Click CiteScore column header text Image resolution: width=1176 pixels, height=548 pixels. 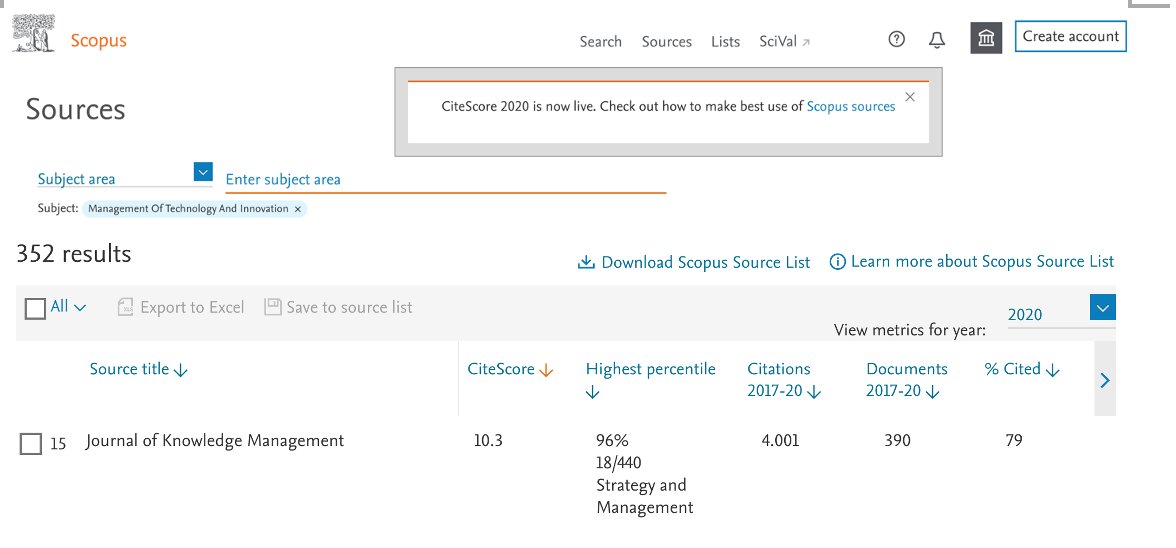pyautogui.click(x=501, y=369)
